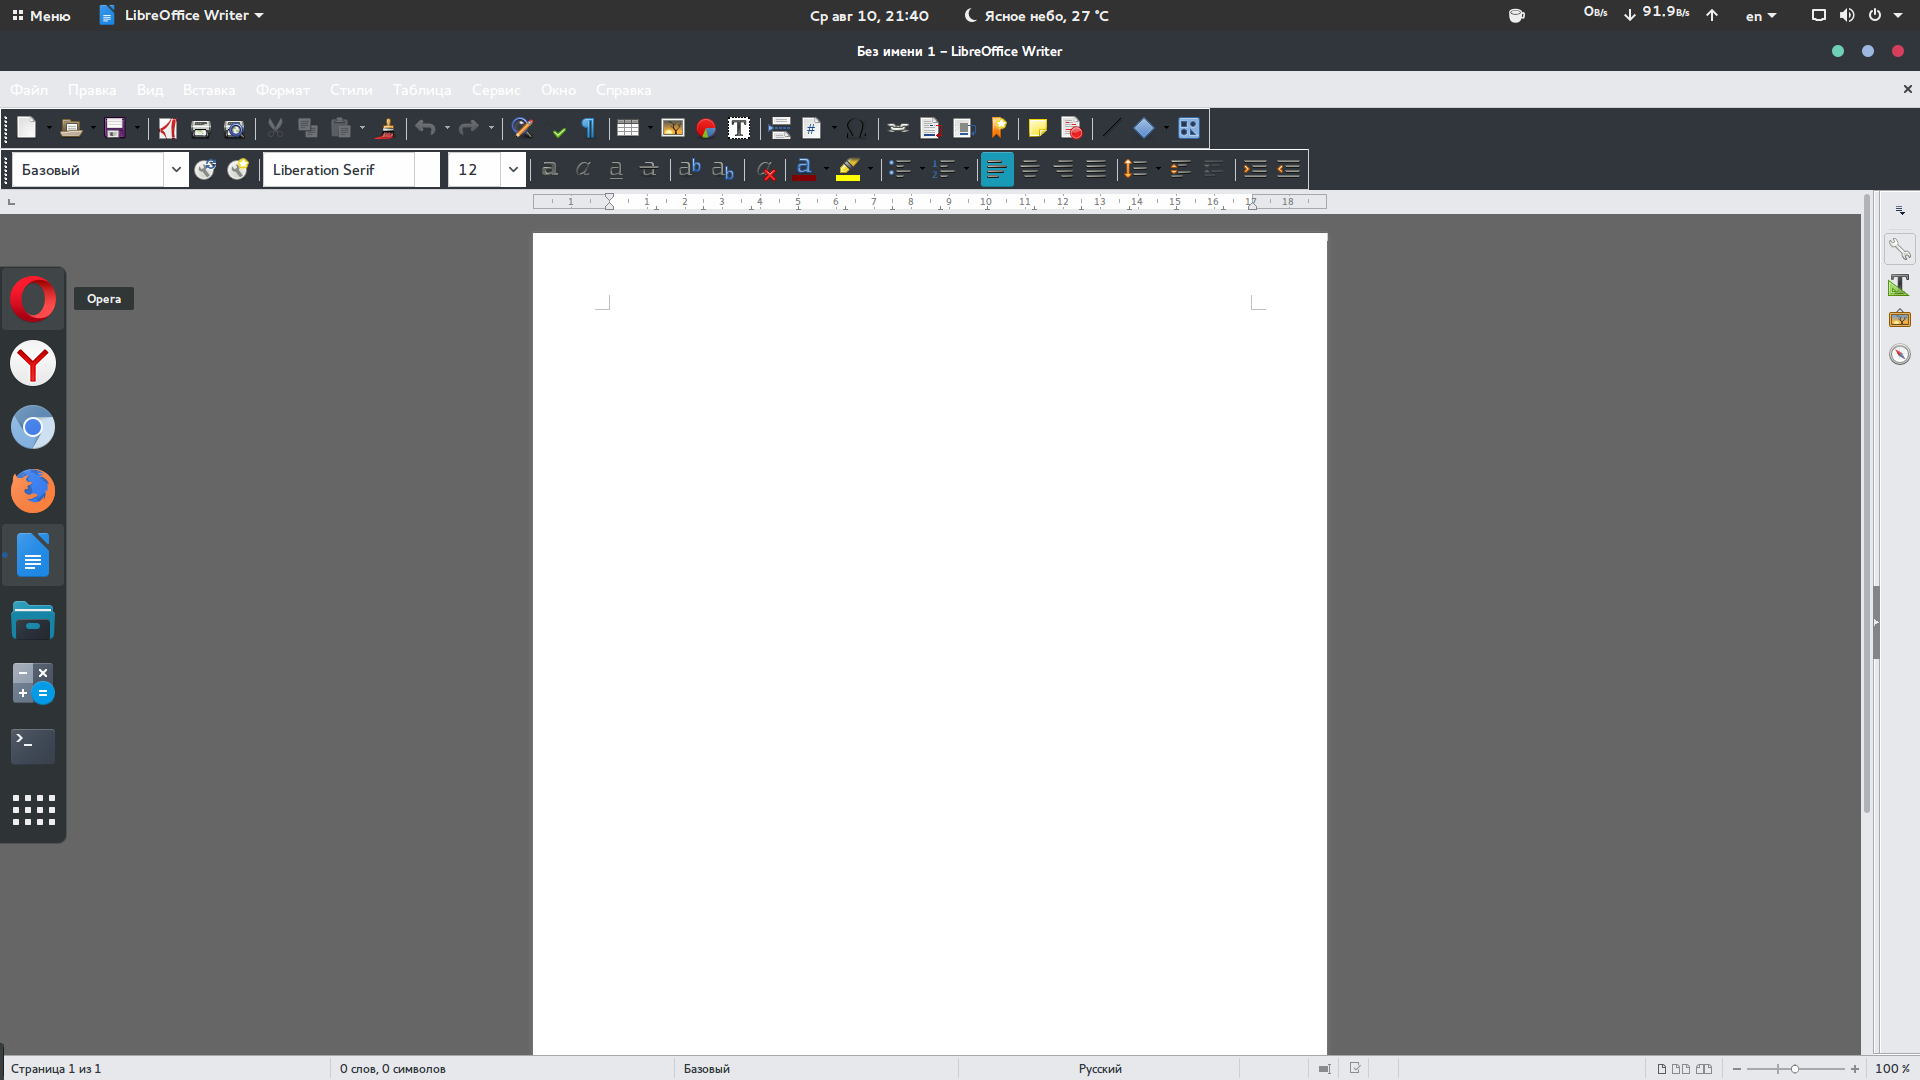The width and height of the screenshot is (1920, 1080).
Task: Click the Insert Image icon
Action: click(673, 128)
